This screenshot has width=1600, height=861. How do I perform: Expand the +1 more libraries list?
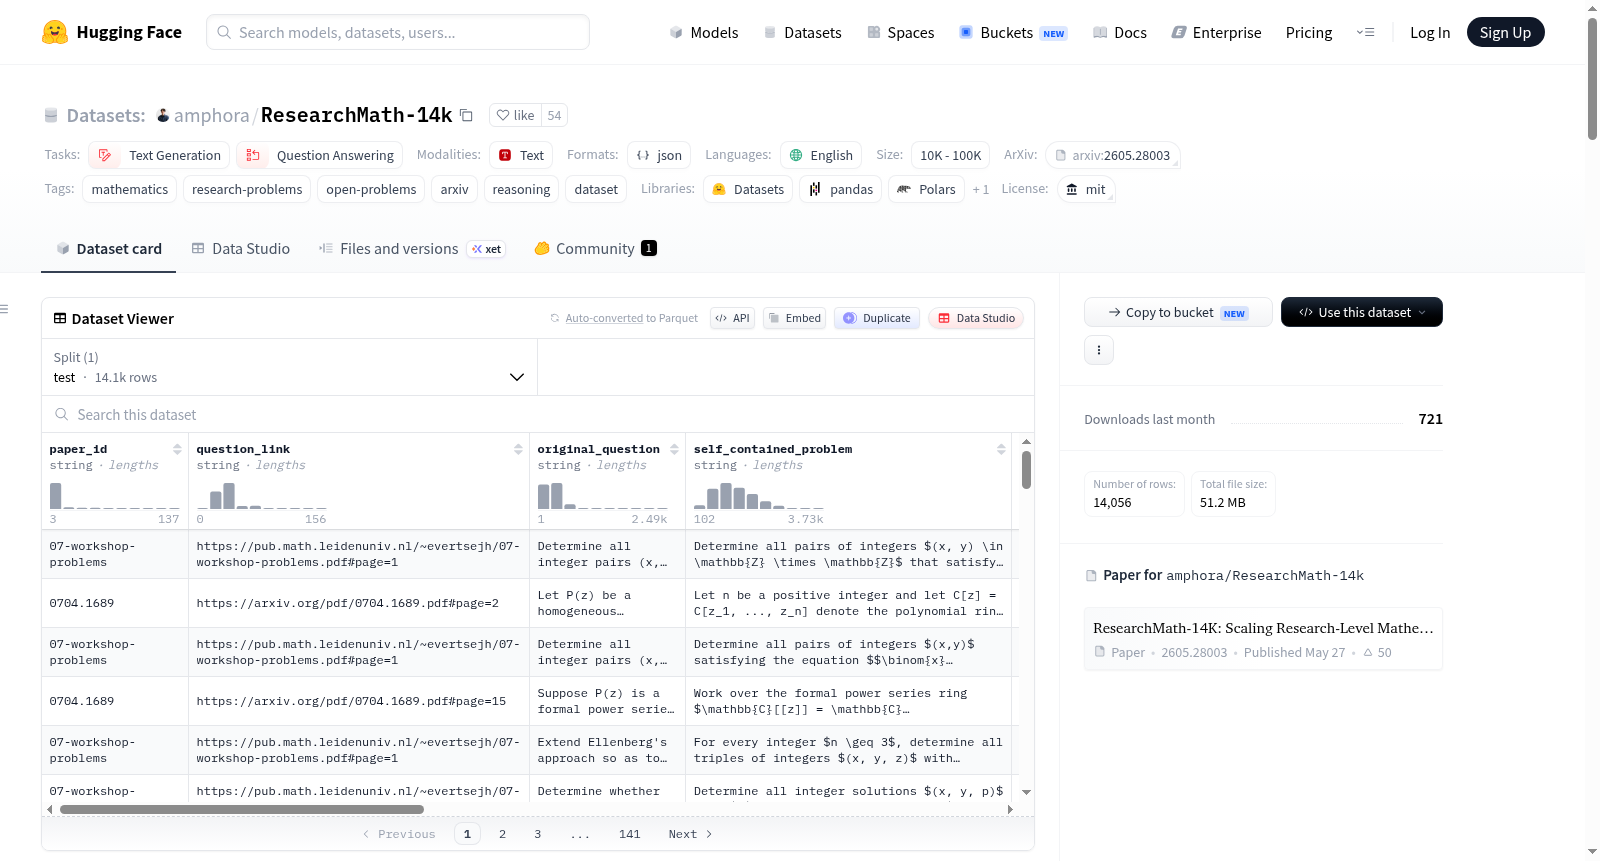point(980,189)
